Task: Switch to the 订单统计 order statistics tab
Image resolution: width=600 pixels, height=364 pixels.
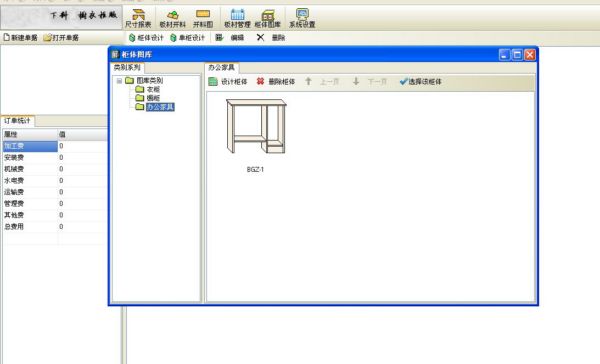Action: tap(18, 121)
